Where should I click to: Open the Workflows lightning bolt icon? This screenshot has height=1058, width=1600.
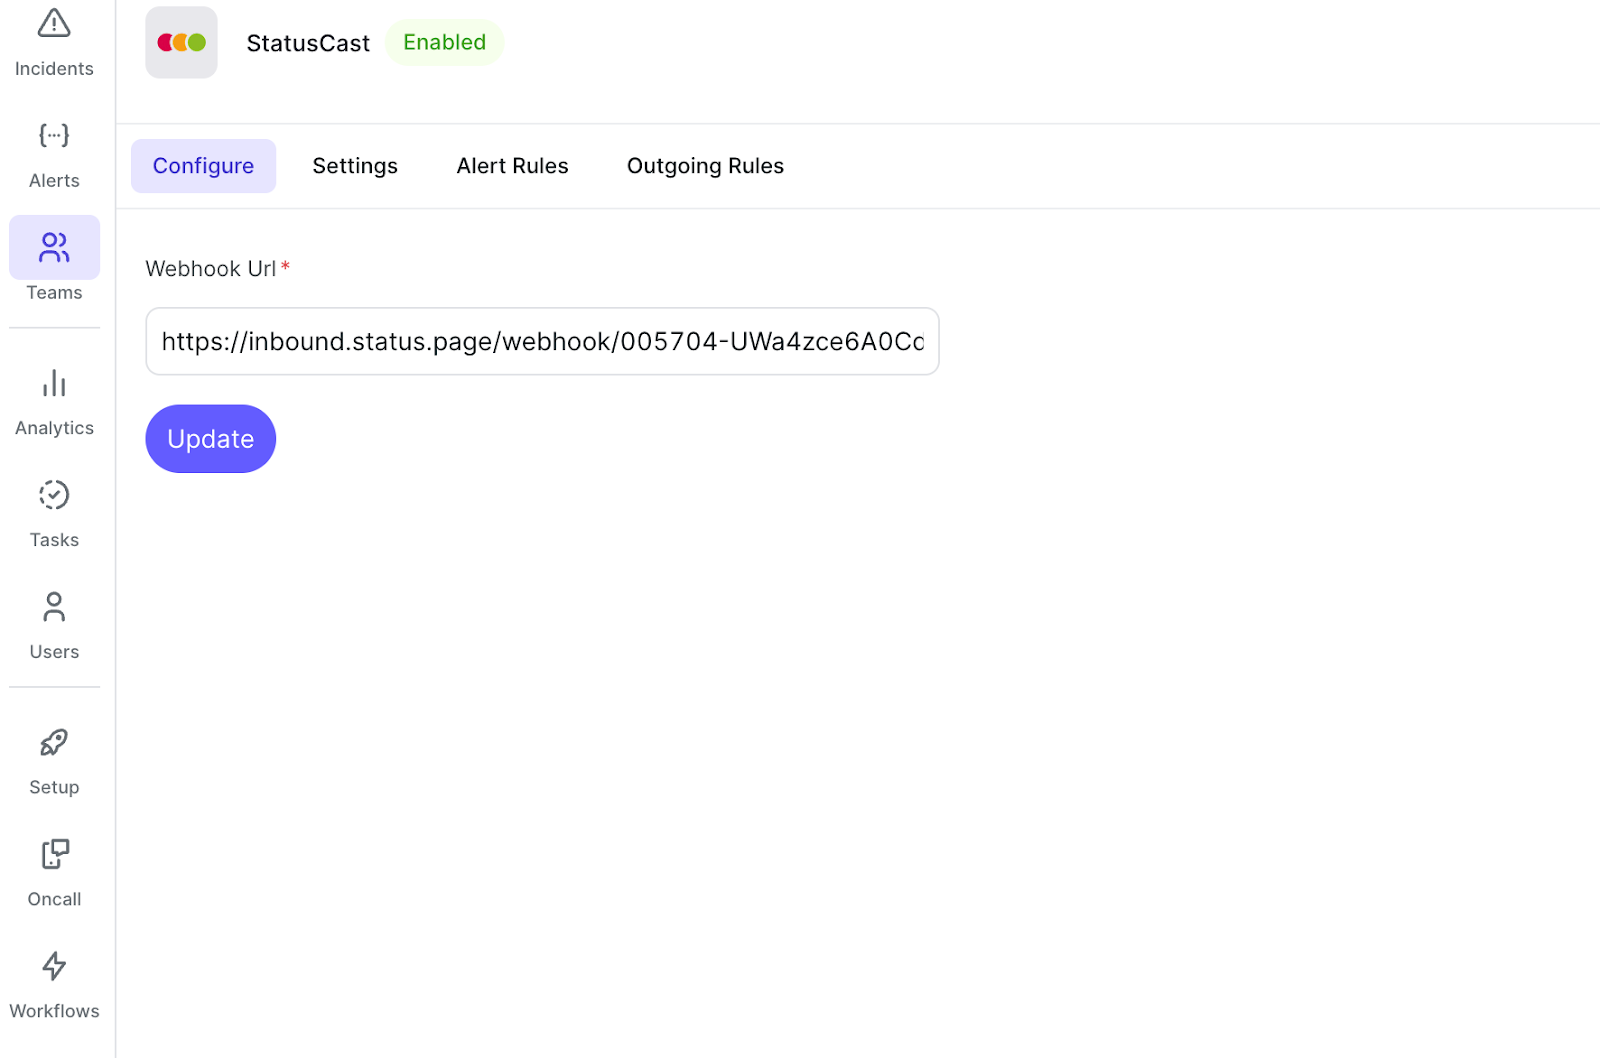click(54, 966)
